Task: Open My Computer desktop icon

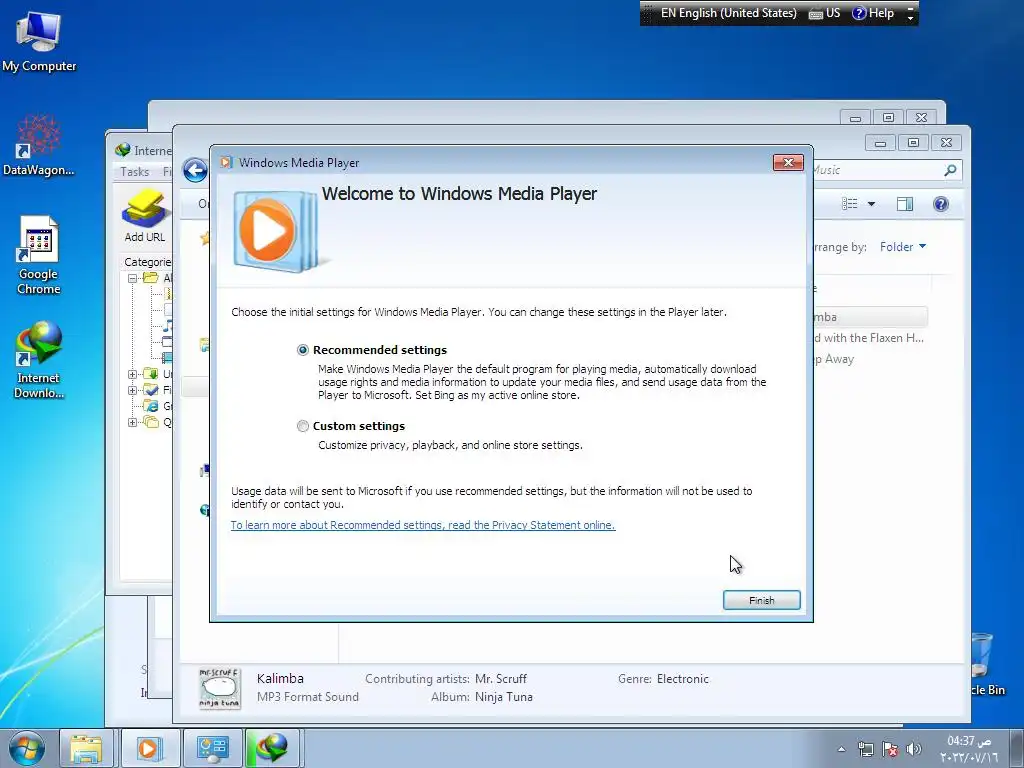Action: click(39, 42)
